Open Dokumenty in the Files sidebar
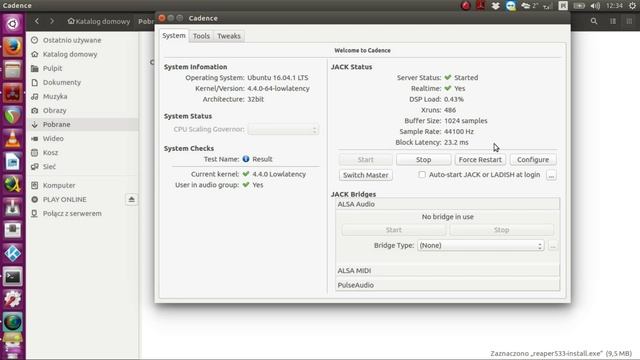640x360 pixels. click(83, 82)
